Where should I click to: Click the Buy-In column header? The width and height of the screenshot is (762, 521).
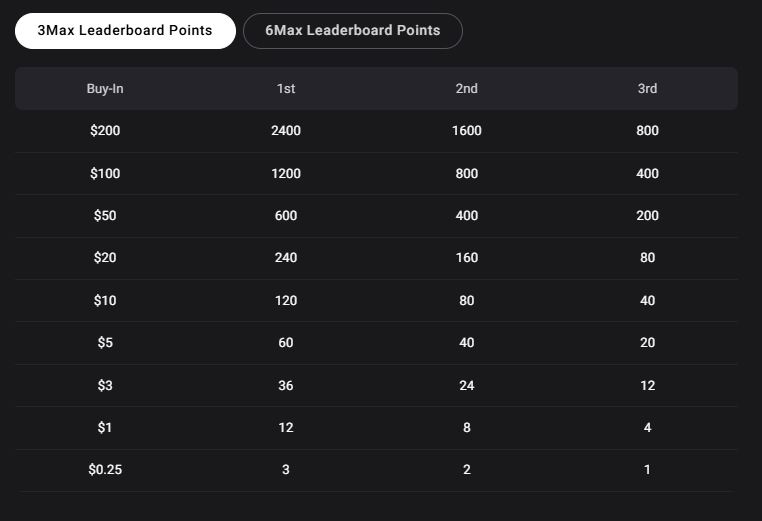105,88
